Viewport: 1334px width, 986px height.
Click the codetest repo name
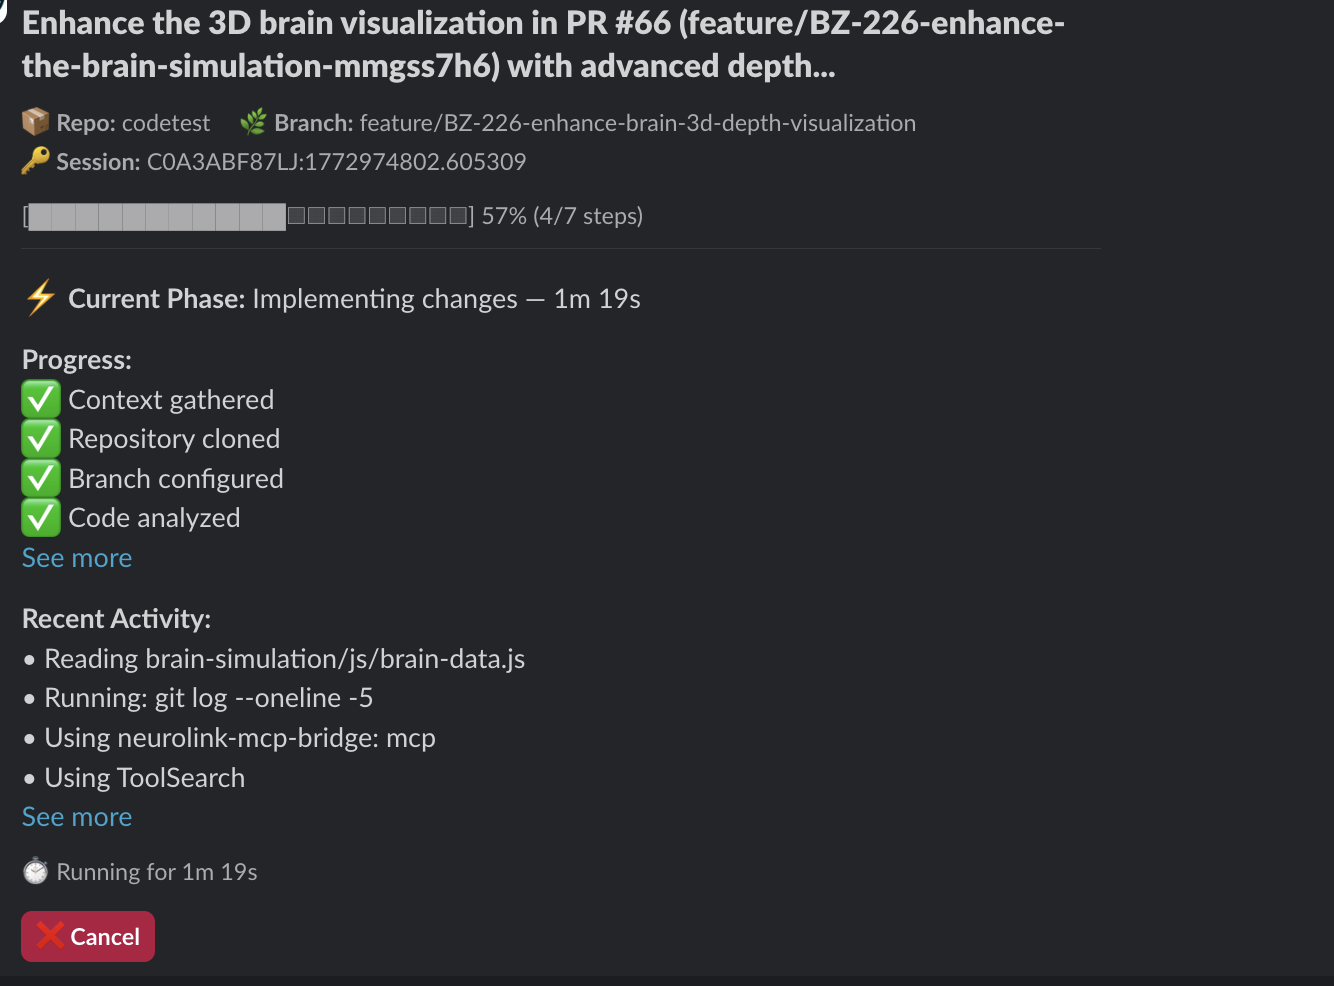click(x=166, y=123)
